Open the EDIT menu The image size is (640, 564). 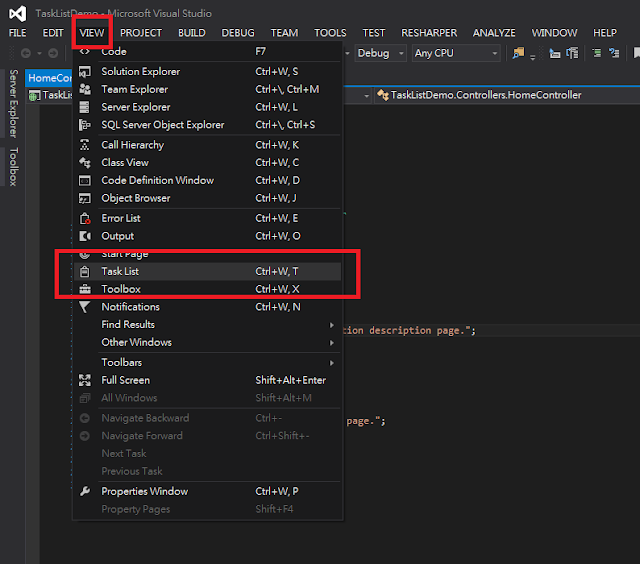53,33
